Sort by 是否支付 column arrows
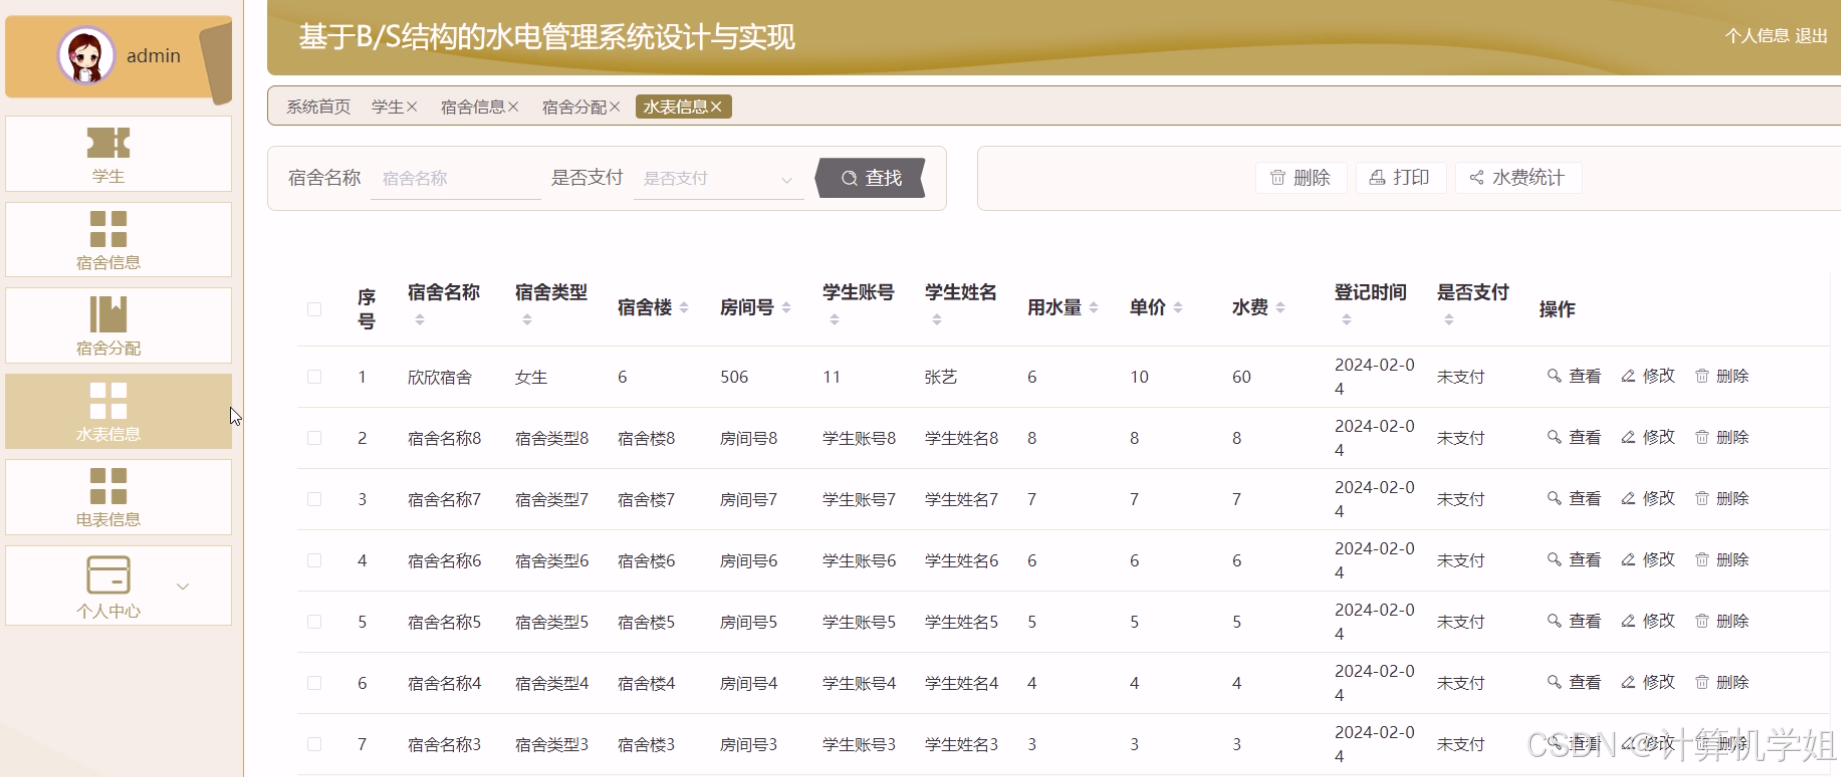 (x=1449, y=320)
